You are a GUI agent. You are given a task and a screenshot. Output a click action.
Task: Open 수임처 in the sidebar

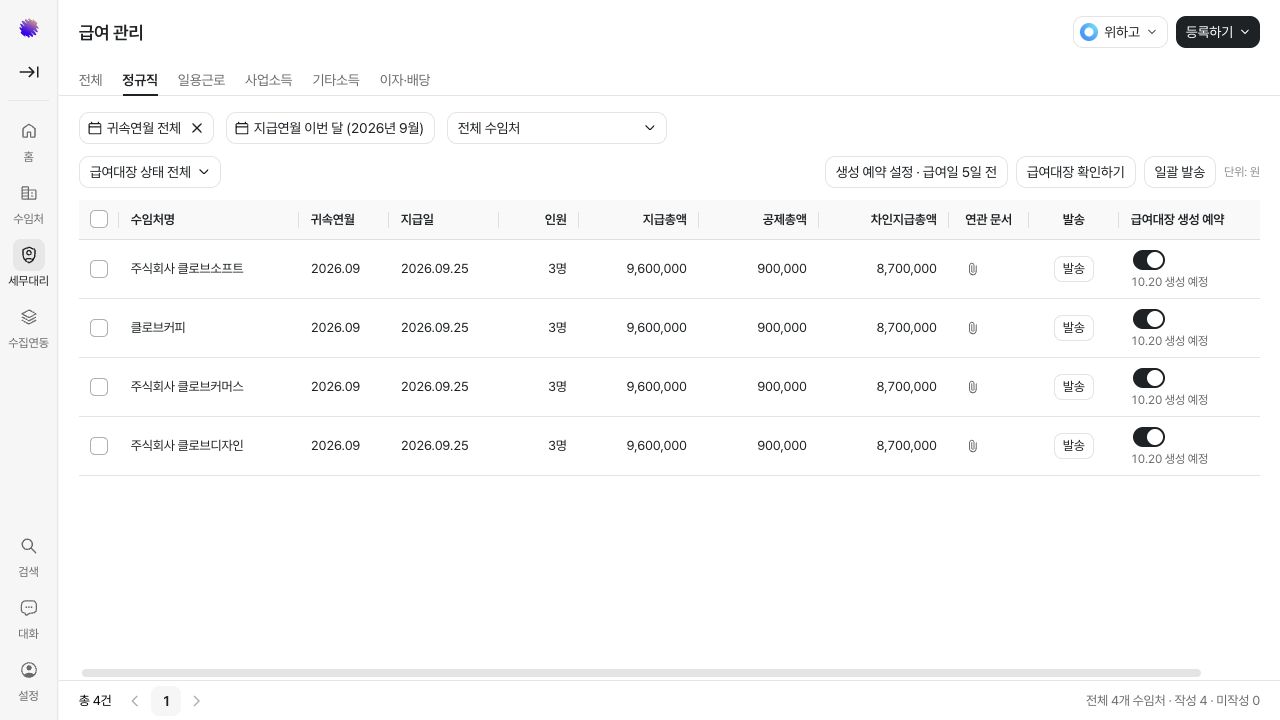click(29, 203)
